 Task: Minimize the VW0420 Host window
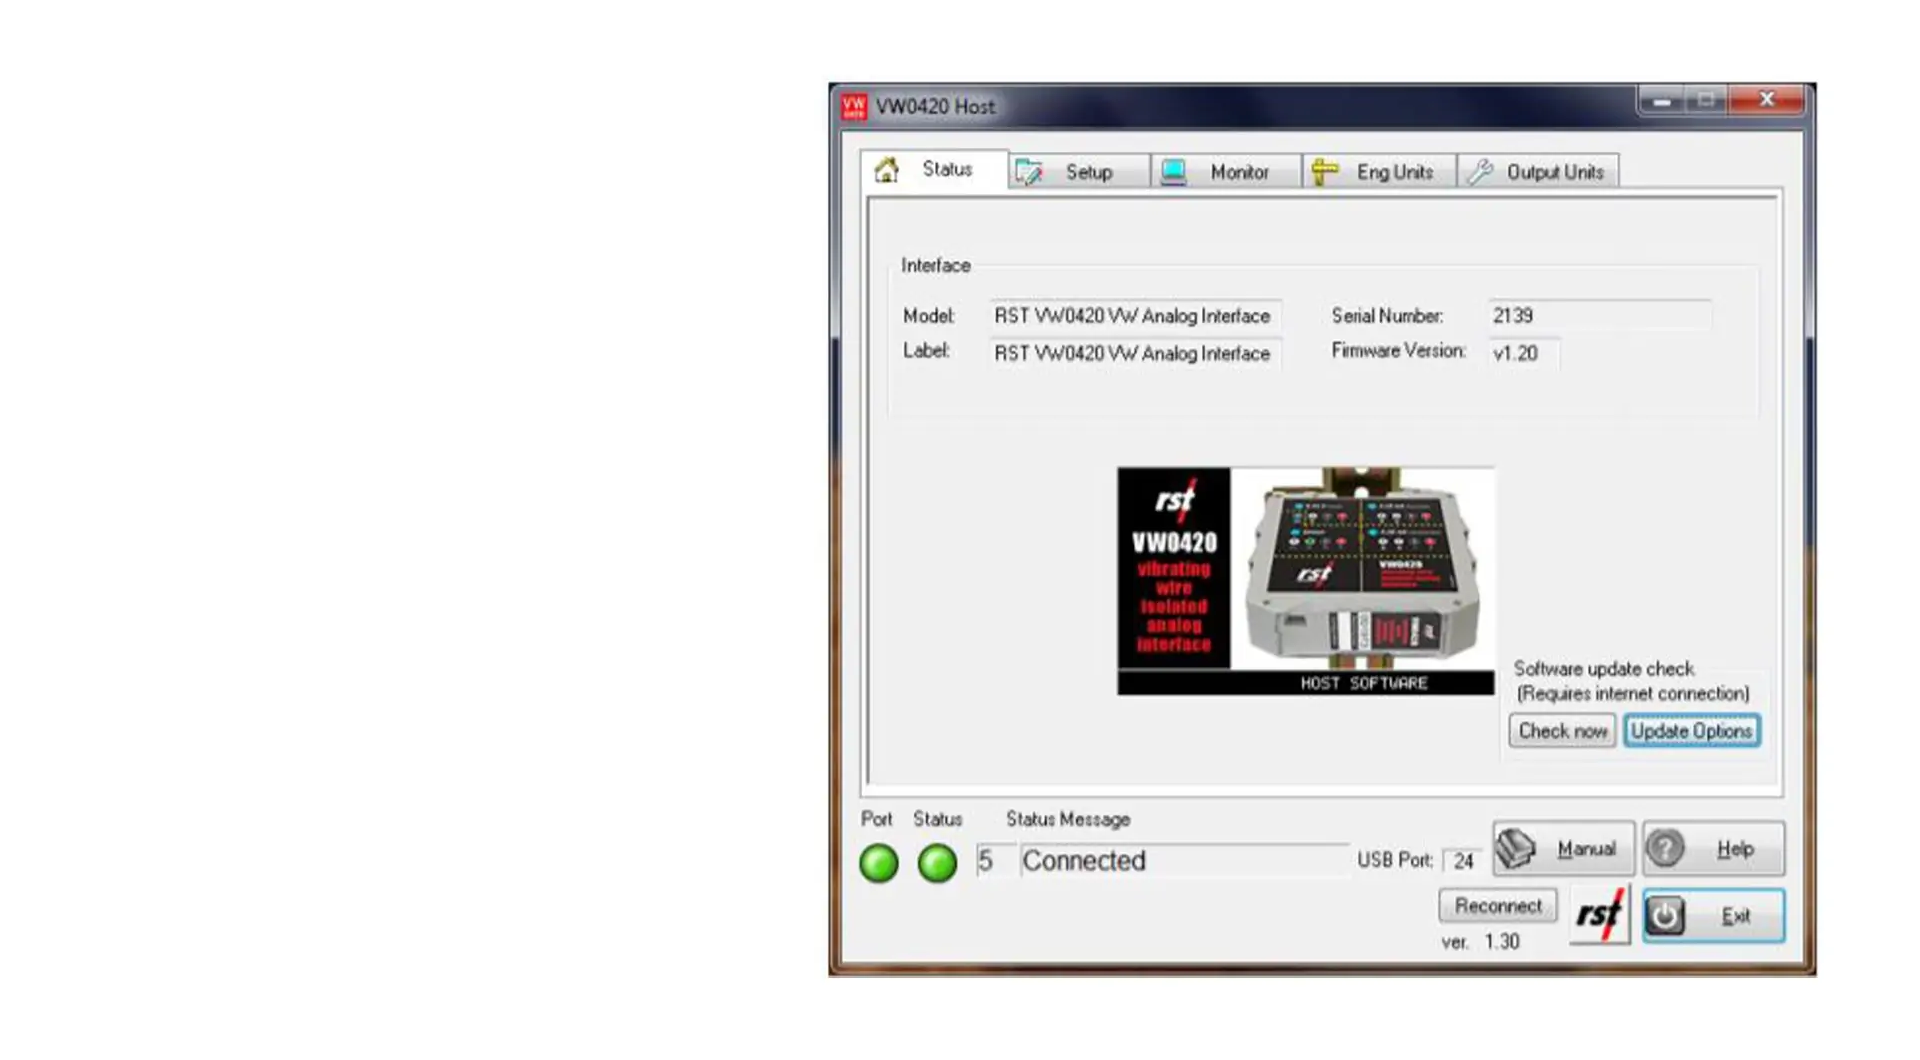[1662, 101]
